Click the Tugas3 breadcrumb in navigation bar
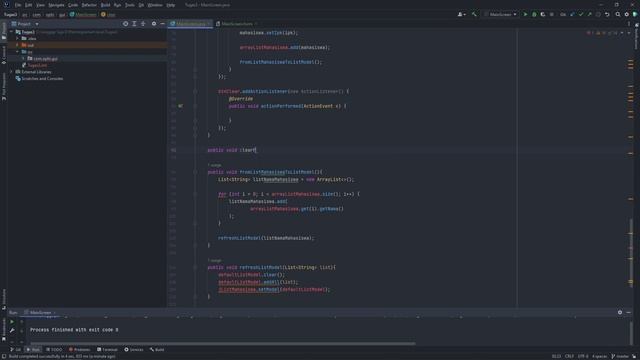640x360 pixels. click(11, 14)
